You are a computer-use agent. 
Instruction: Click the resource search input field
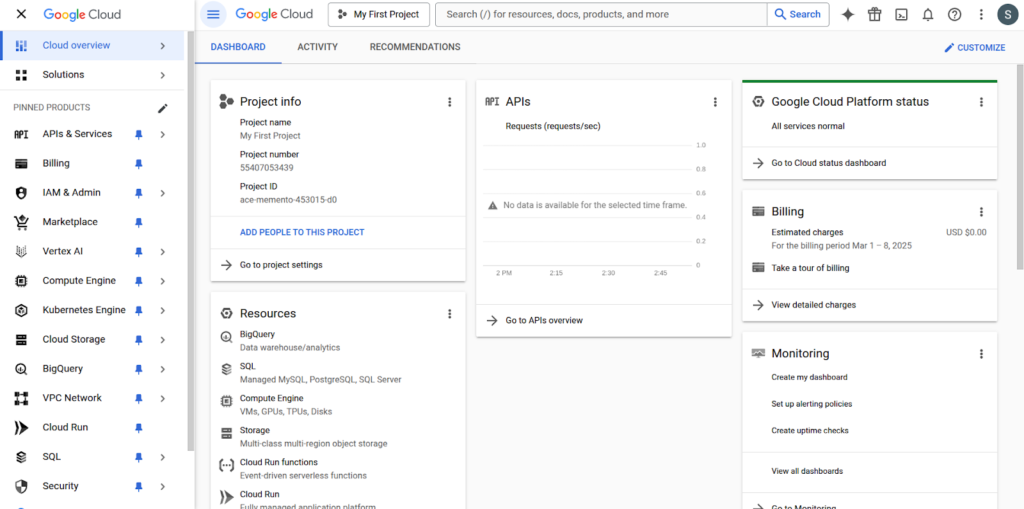pyautogui.click(x=601, y=14)
